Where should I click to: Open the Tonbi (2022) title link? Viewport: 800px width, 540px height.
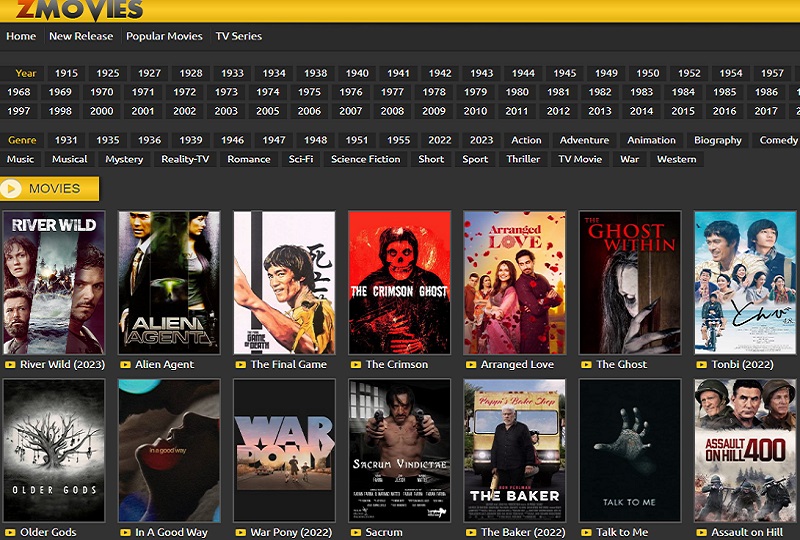pyautogui.click(x=742, y=364)
